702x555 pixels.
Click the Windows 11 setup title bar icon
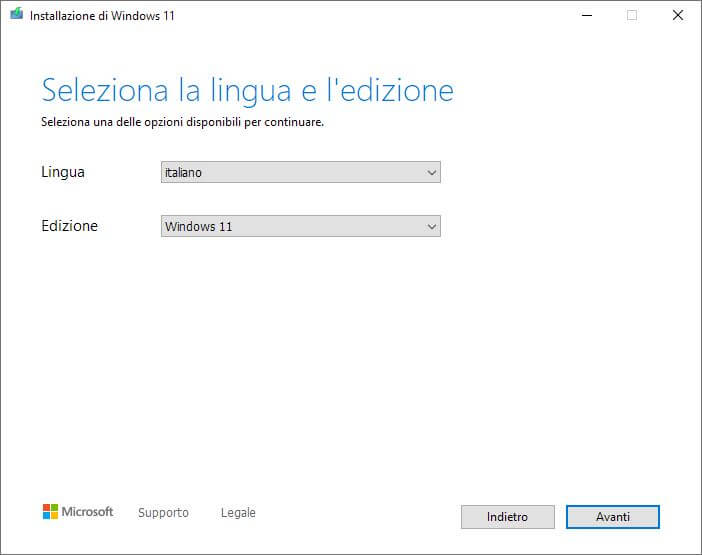pos(17,14)
